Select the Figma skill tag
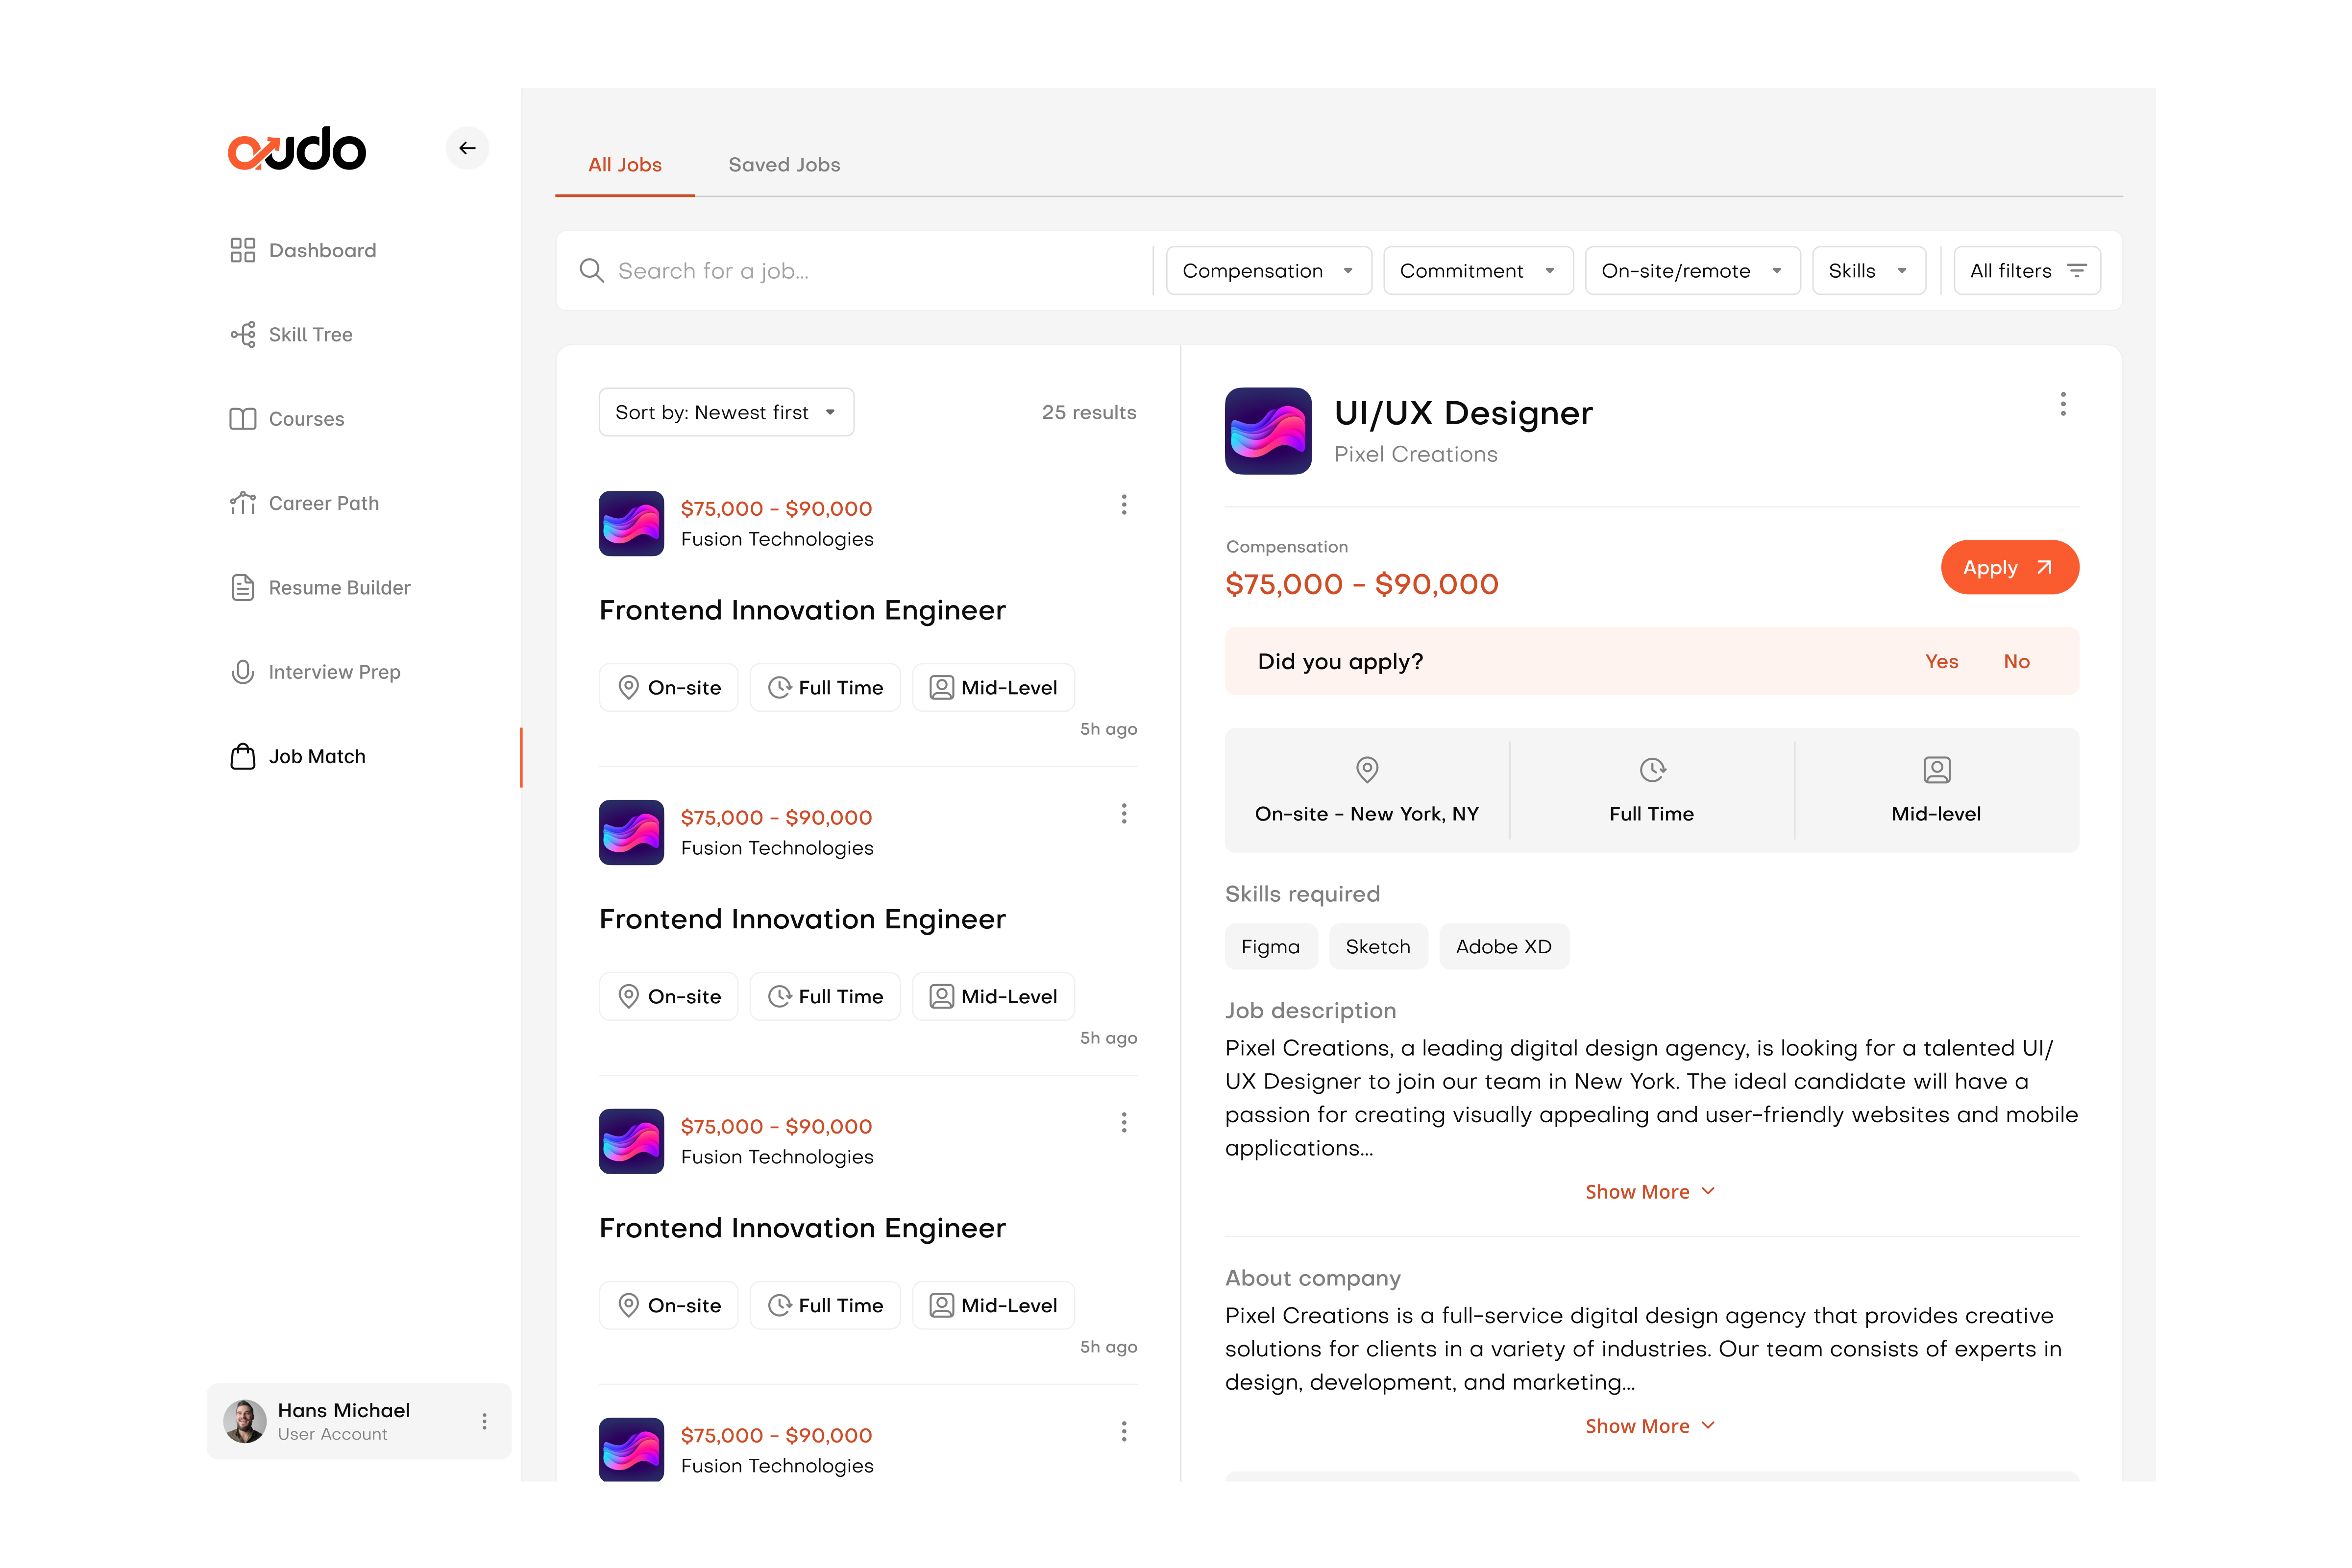2352x1568 pixels. 1270,947
